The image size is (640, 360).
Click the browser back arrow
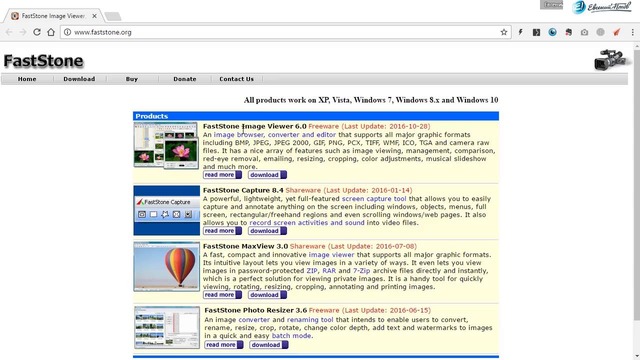[9, 32]
